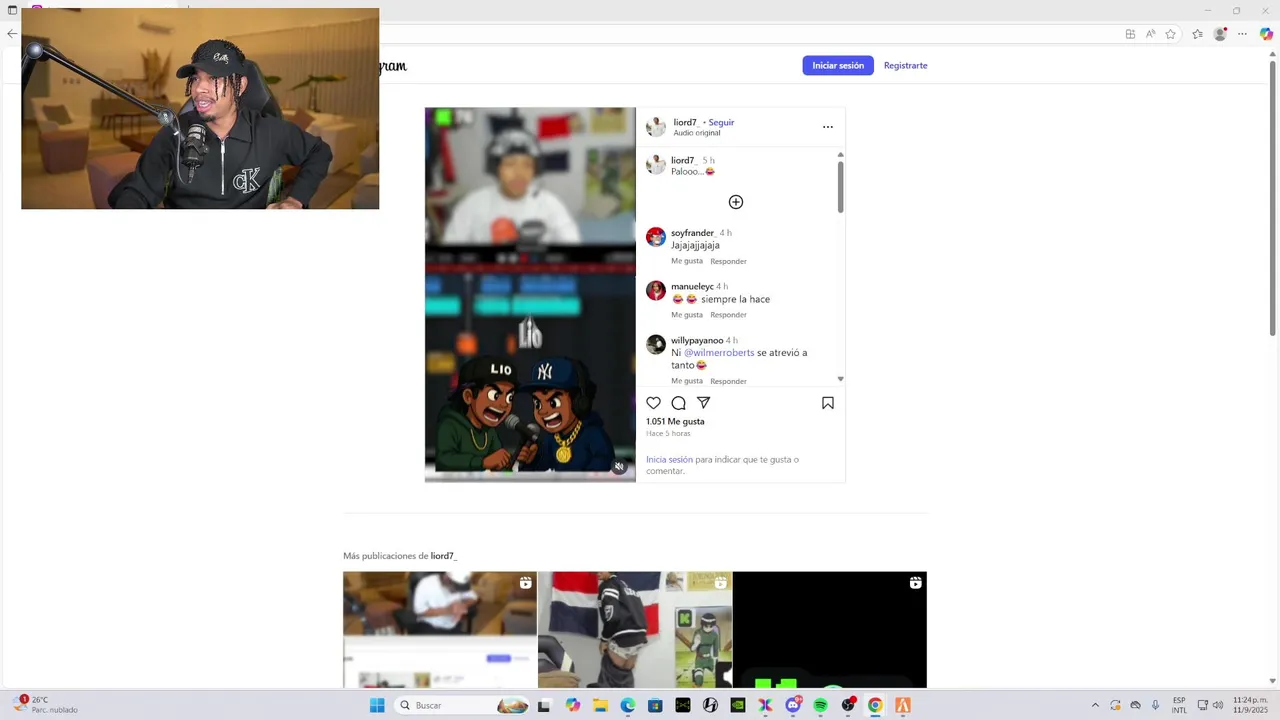The image size is (1280, 720).
Task: Click liord7_ username in post header
Action: click(x=685, y=122)
